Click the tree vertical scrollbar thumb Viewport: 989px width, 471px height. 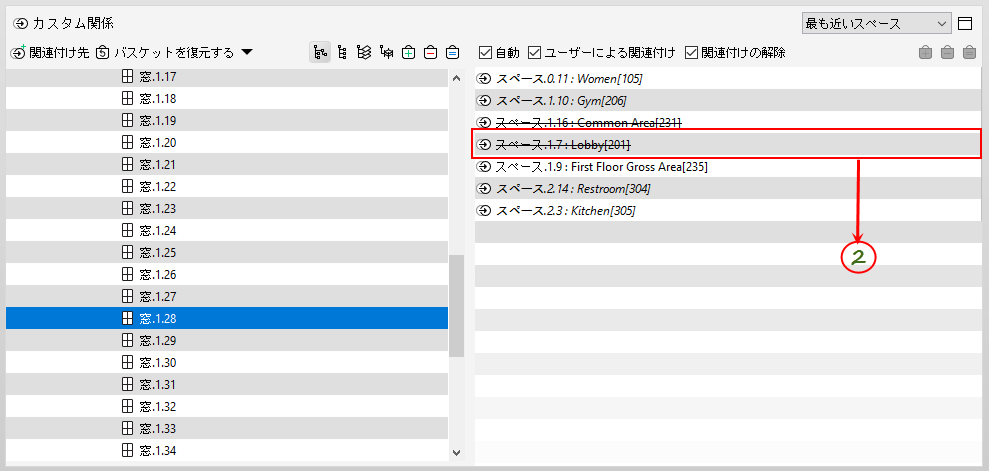click(x=457, y=306)
